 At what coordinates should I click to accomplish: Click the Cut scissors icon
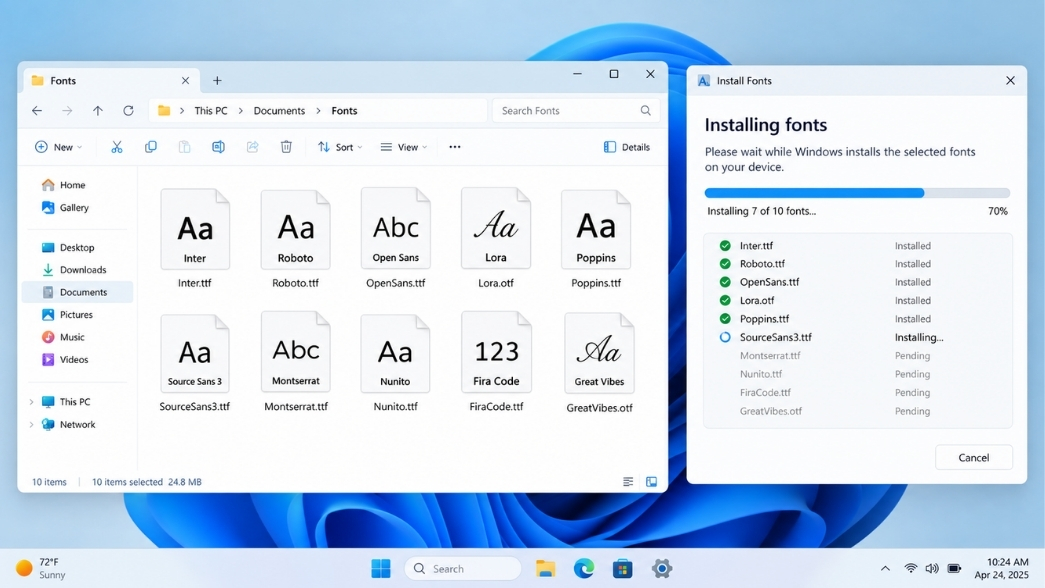[x=117, y=147]
